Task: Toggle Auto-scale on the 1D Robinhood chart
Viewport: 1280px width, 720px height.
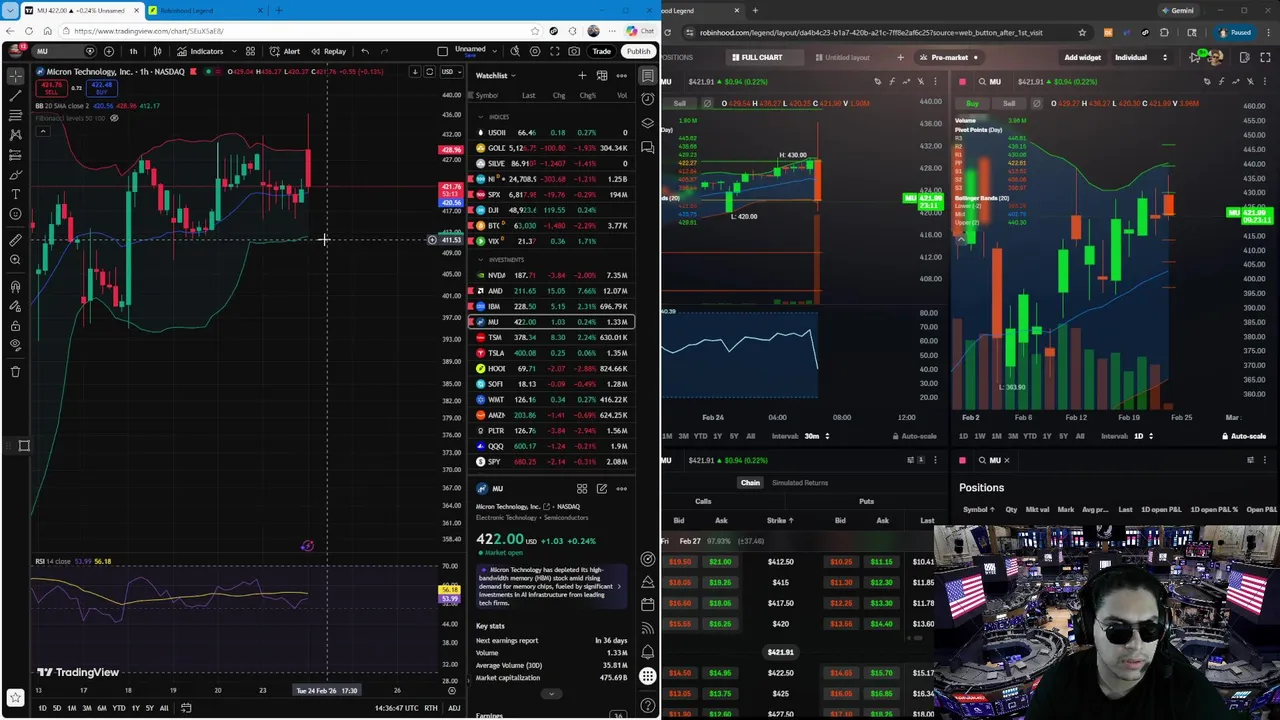Action: coord(1244,436)
